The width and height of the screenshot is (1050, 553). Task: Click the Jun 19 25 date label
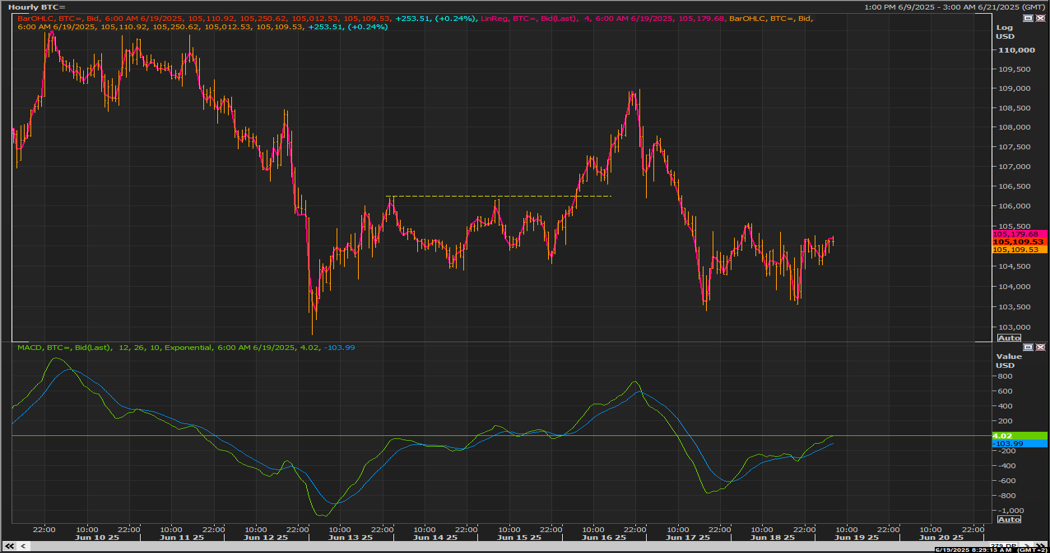pyautogui.click(x=856, y=538)
